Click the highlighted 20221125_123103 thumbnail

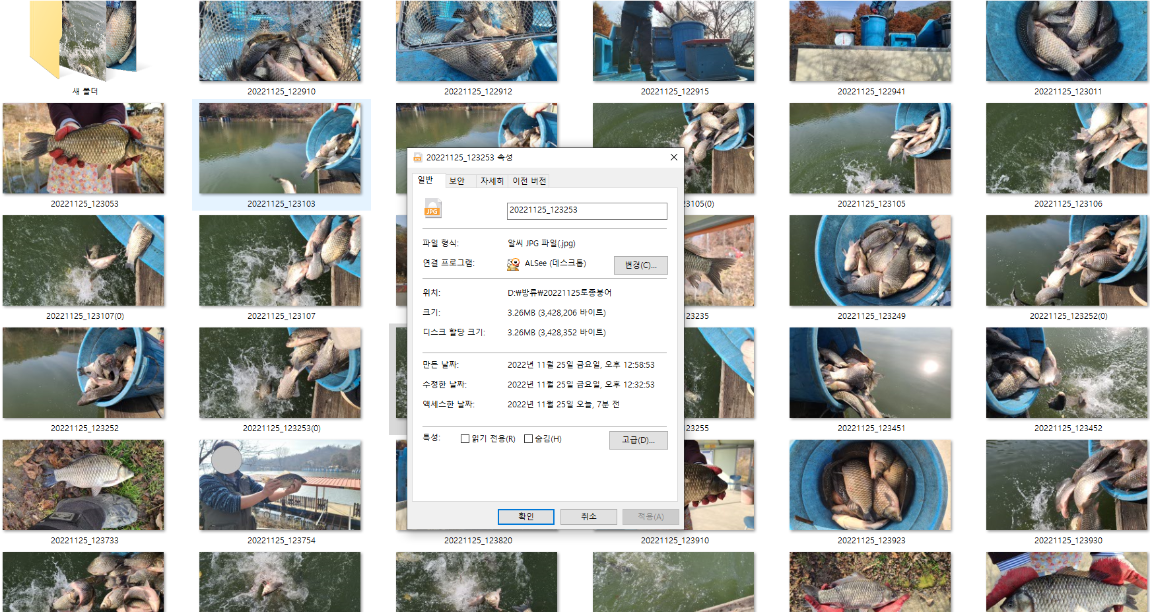point(281,150)
